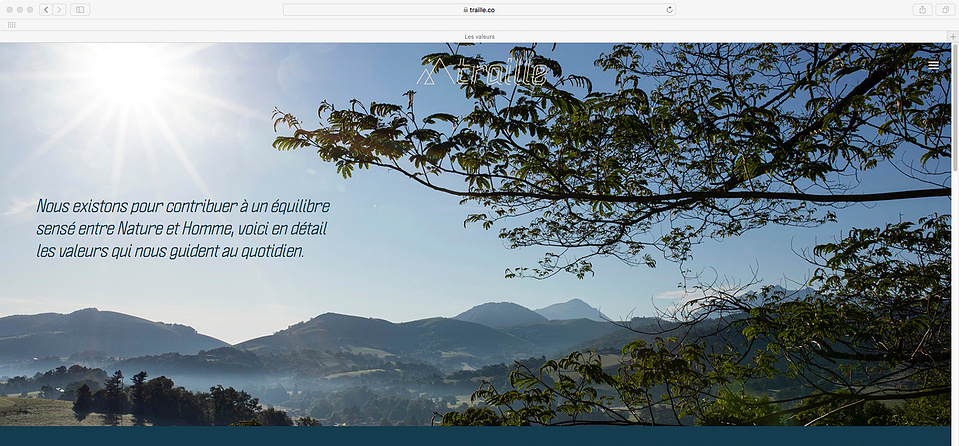Select the Les valeurs tab

point(480,37)
